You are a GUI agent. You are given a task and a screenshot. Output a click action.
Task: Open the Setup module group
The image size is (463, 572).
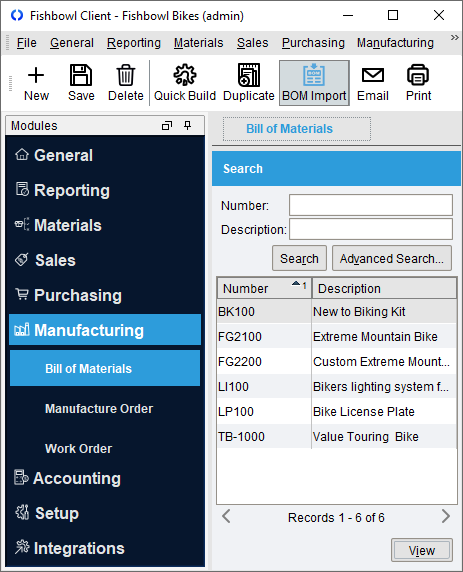coord(105,513)
